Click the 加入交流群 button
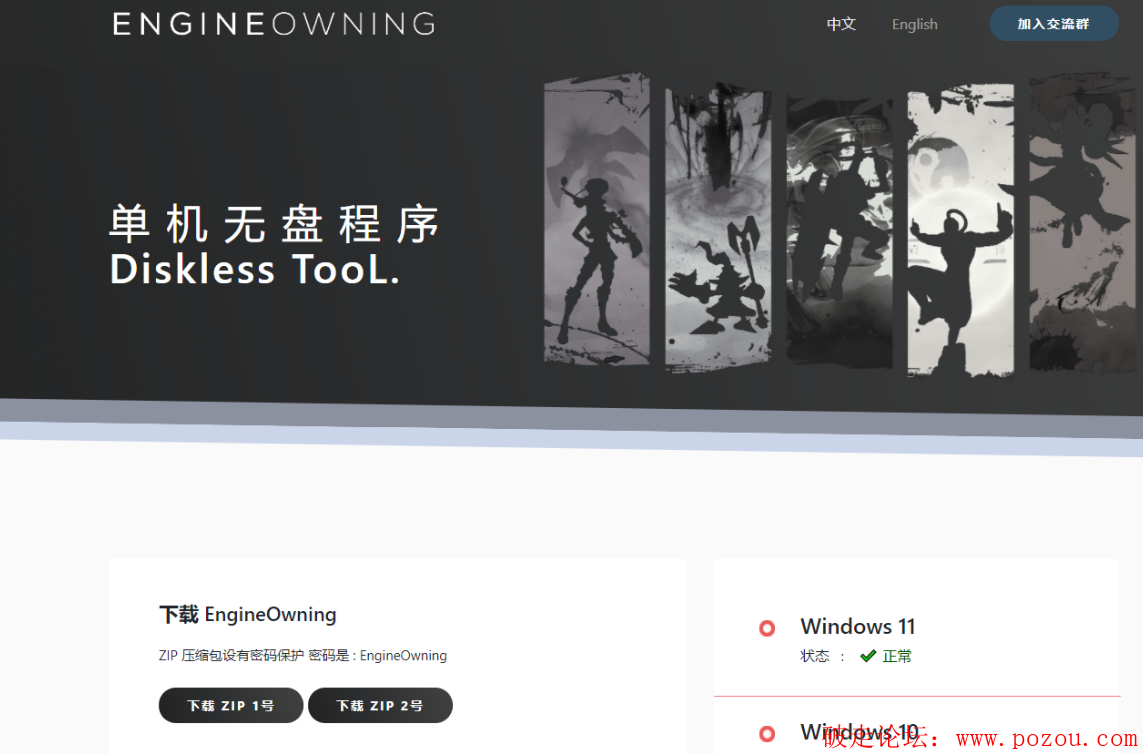The width and height of the screenshot is (1143, 754). [1053, 23]
